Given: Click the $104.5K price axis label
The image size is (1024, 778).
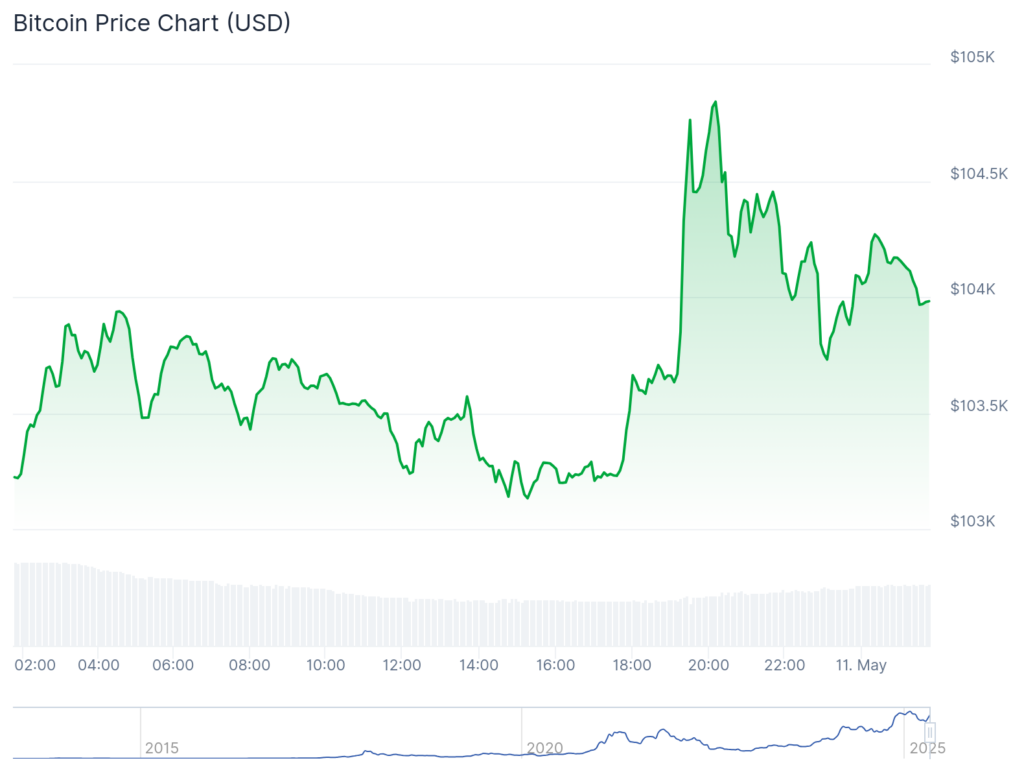Looking at the screenshot, I should coord(978,173).
